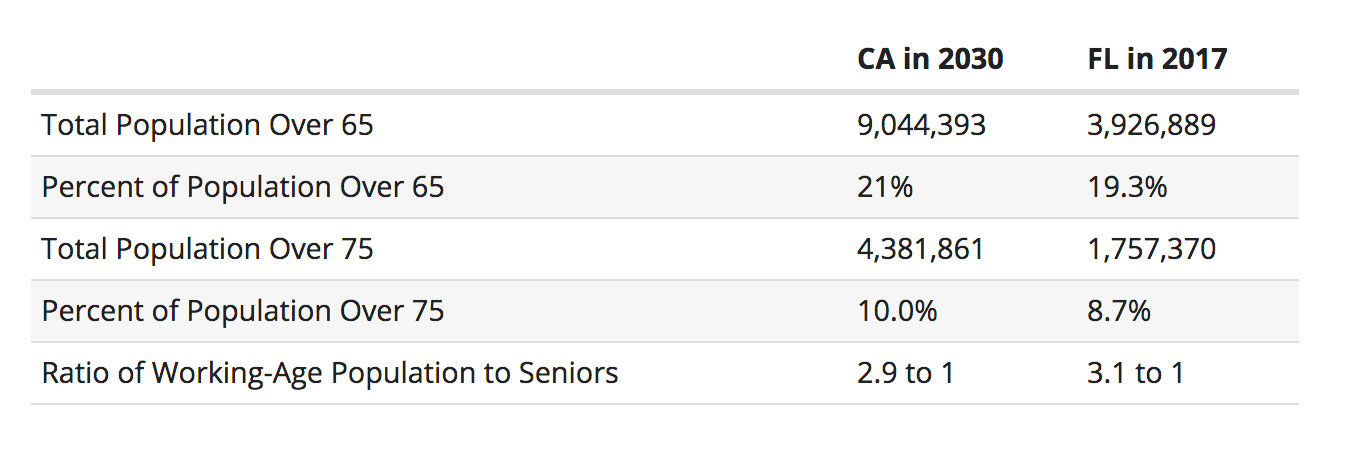This screenshot has height=455, width=1356.
Task: Click the "Percent of Population Over 75" label
Action: tap(243, 311)
